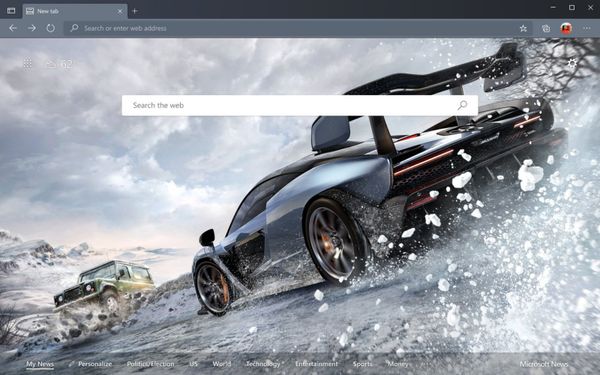Open page settings gear icon
Viewport: 600px width, 375px height.
point(572,63)
